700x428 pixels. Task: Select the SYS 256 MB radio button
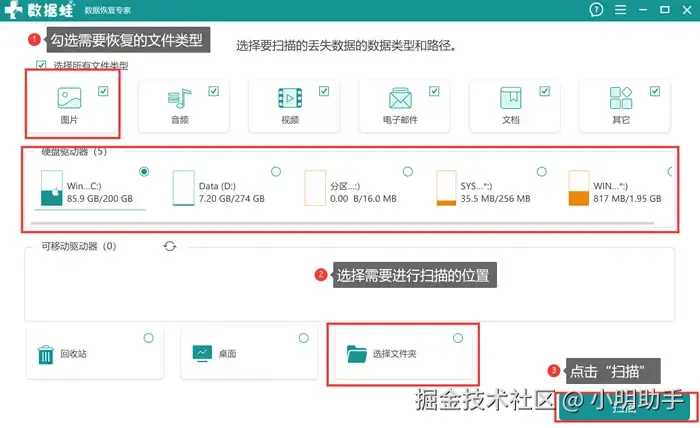(542, 171)
